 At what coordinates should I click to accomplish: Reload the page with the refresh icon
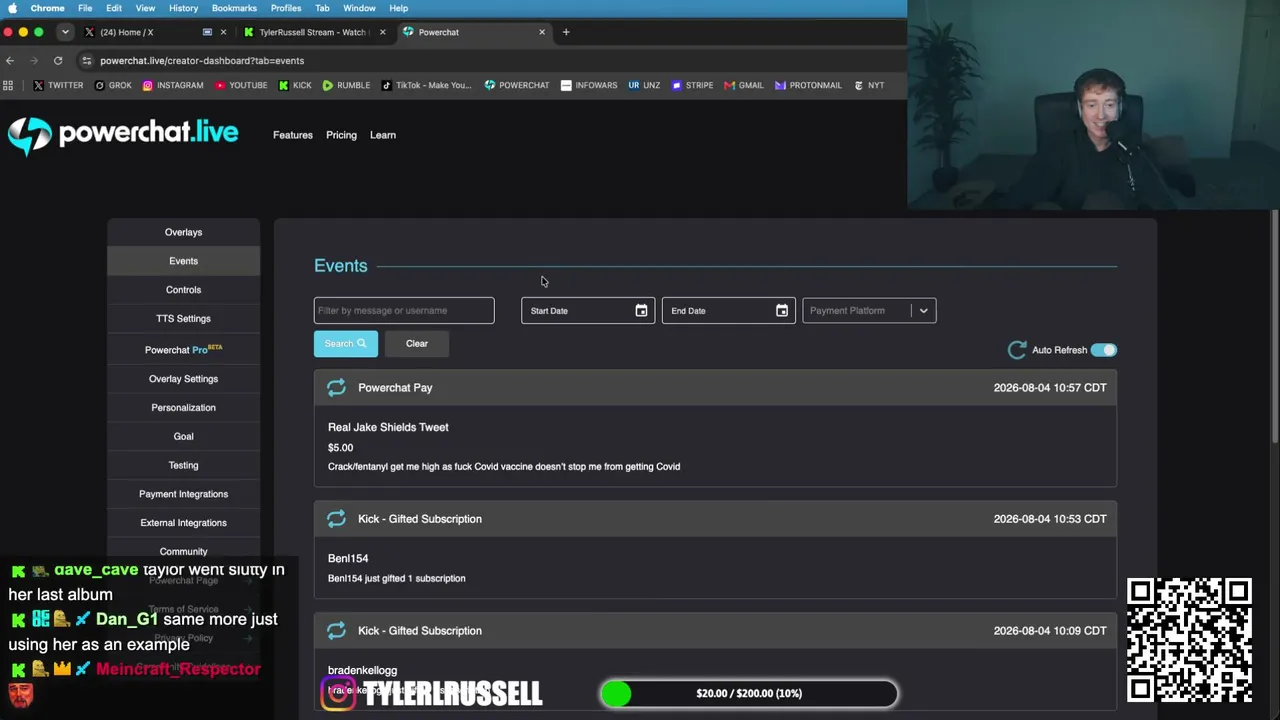coord(58,60)
